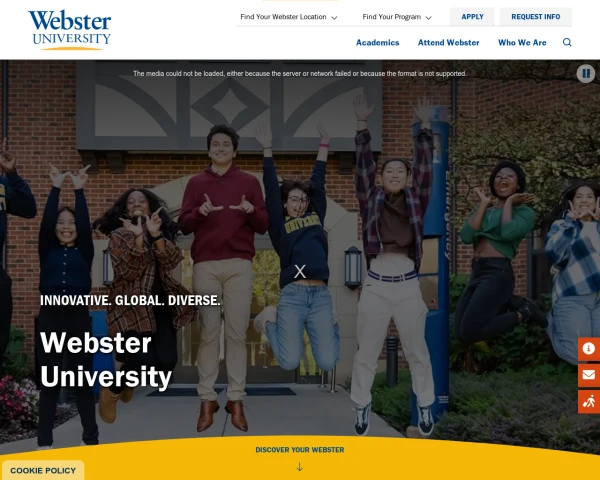The width and height of the screenshot is (600, 480).
Task: Open the Academics menu
Action: click(x=377, y=42)
